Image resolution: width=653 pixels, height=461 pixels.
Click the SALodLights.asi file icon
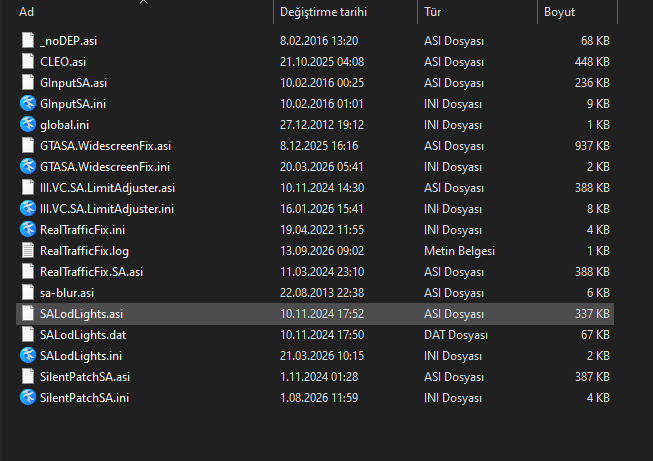click(x=28, y=314)
